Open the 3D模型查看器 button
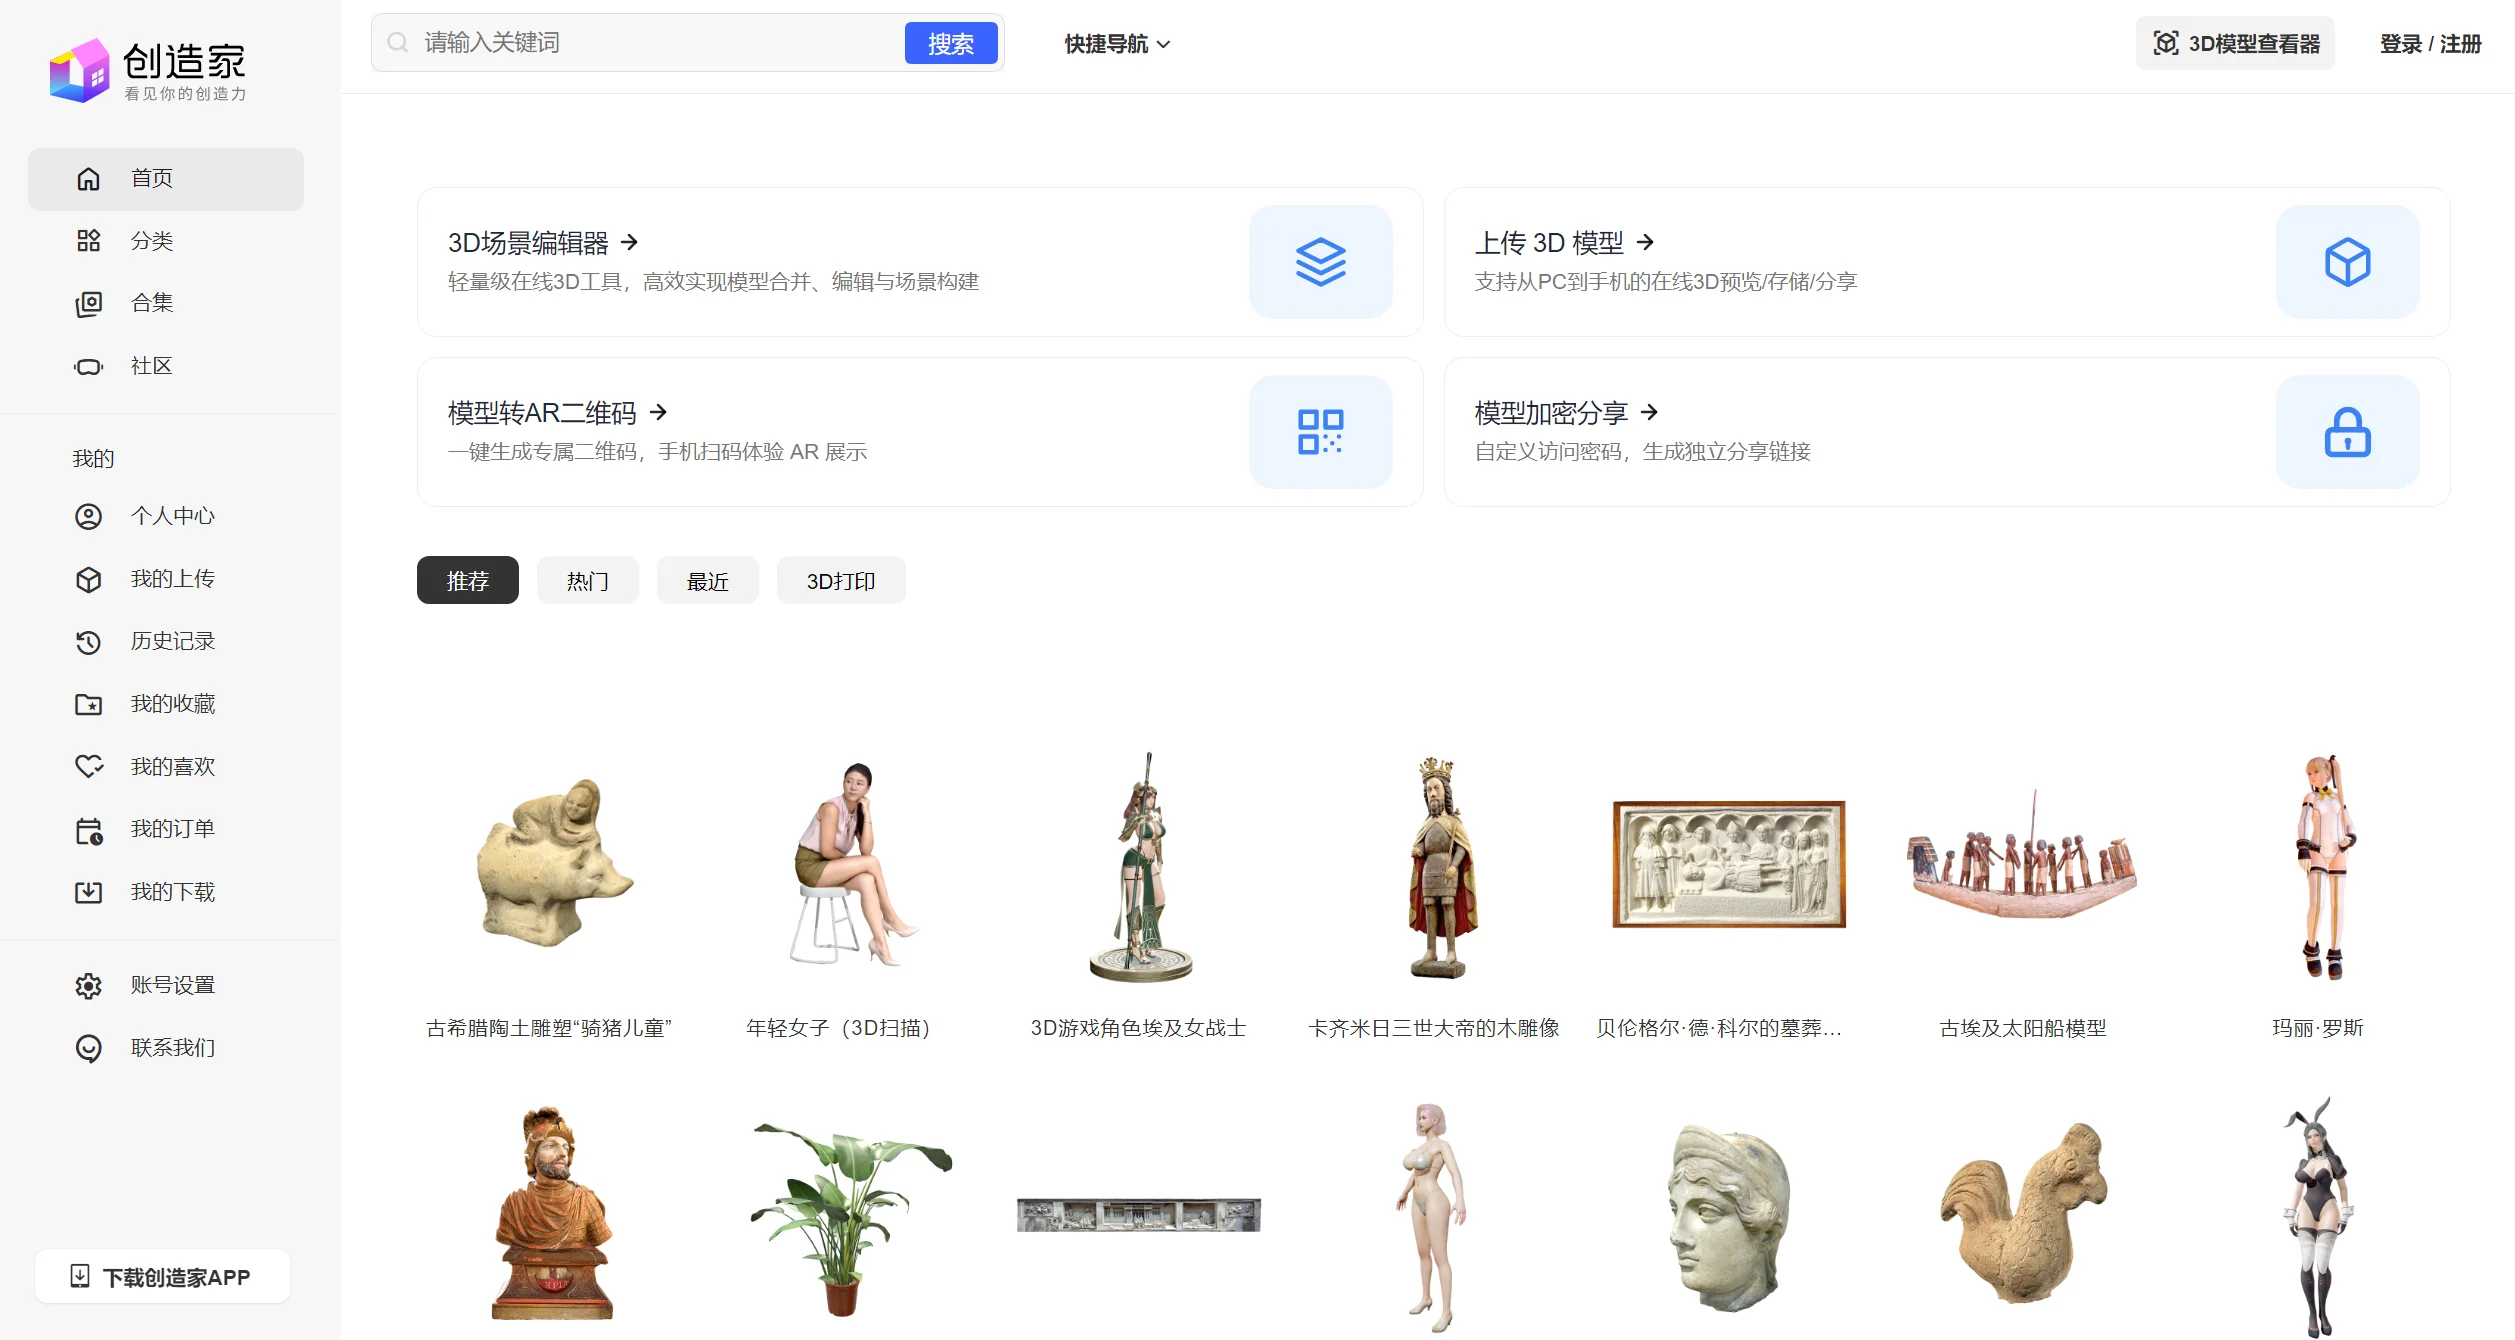The image size is (2515, 1340). coord(2234,44)
